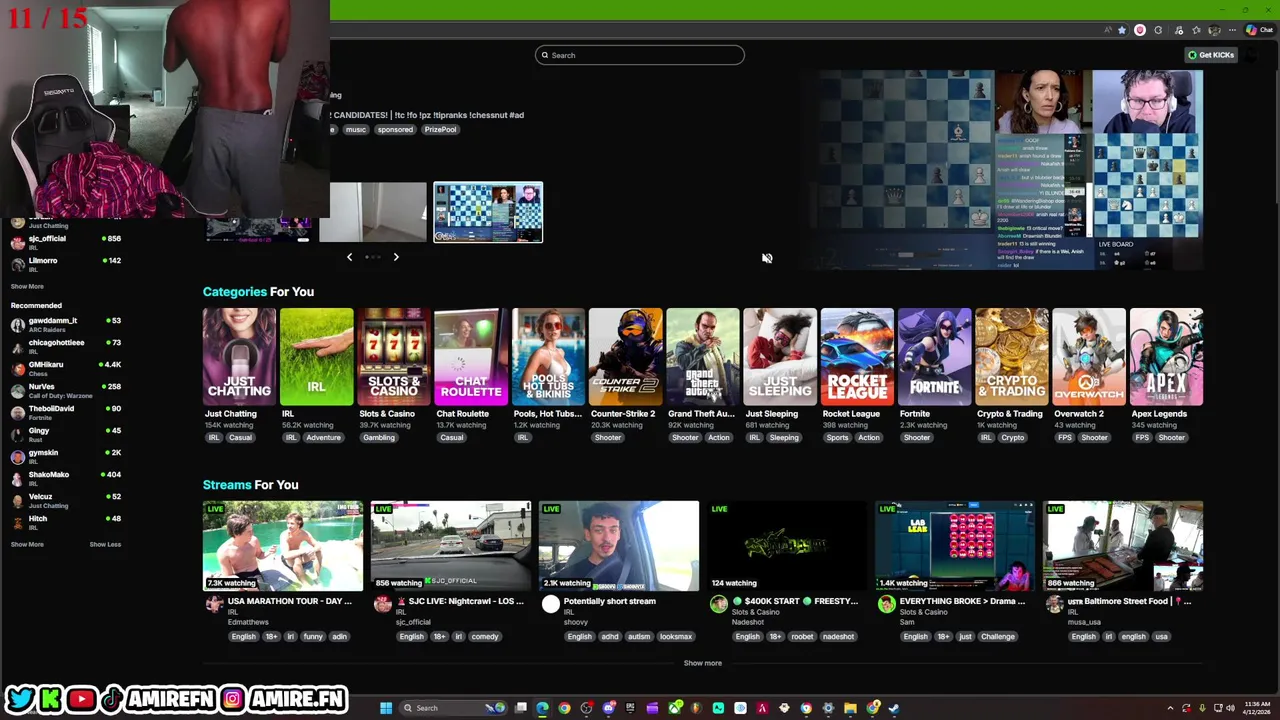Click the Read aloud icon in the address bar
Screen dimensions: 1280x720
tap(1107, 30)
